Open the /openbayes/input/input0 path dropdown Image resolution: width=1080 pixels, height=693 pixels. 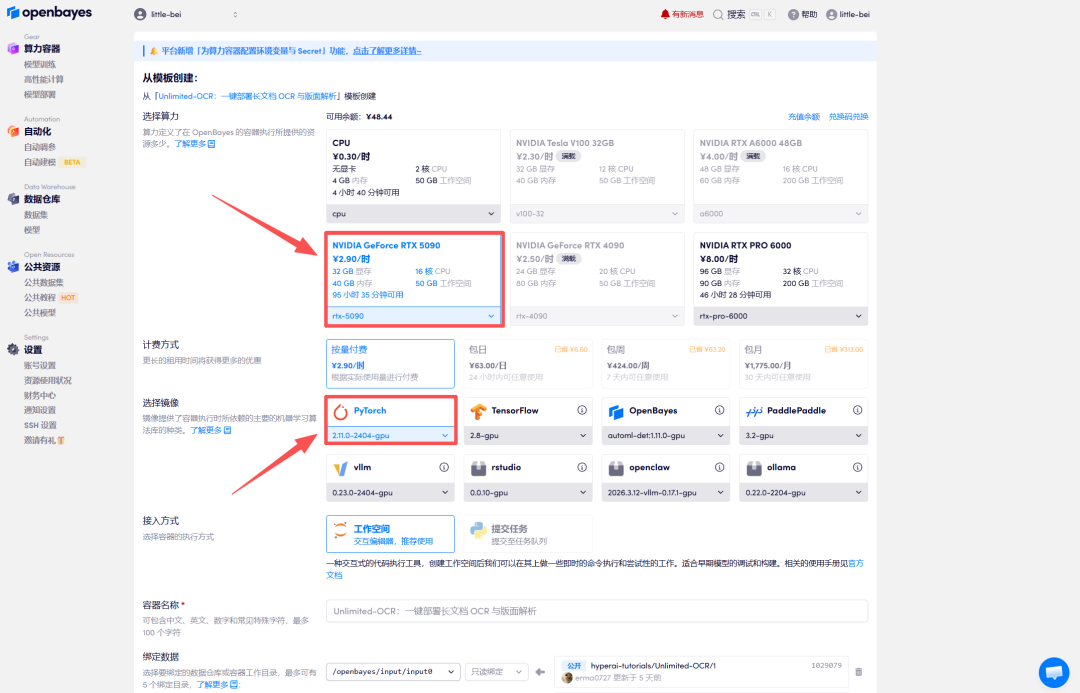point(393,672)
